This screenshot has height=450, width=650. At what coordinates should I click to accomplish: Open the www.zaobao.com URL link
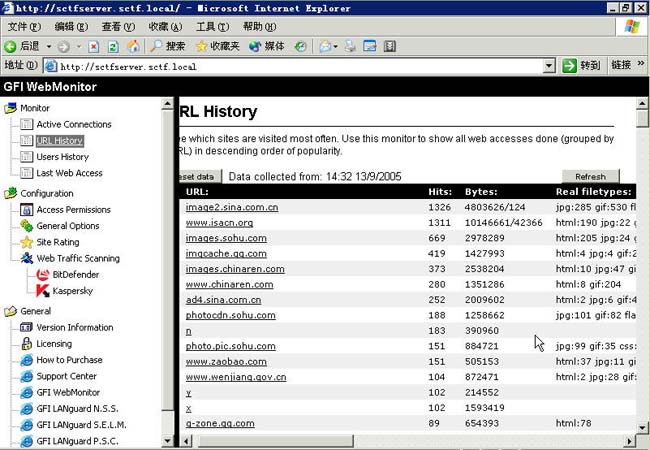(x=226, y=362)
